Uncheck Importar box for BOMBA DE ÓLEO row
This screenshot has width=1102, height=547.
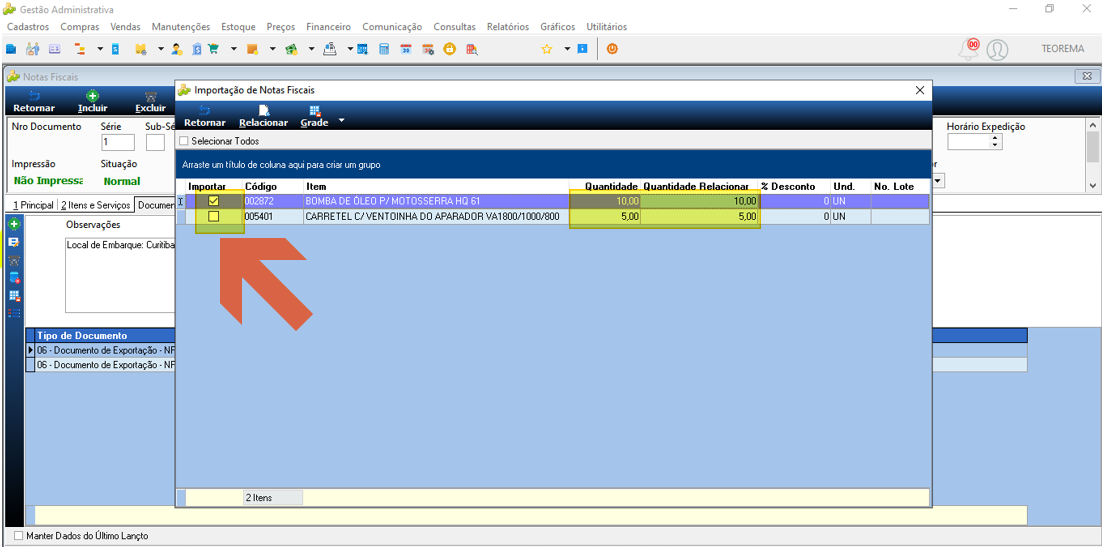point(214,201)
